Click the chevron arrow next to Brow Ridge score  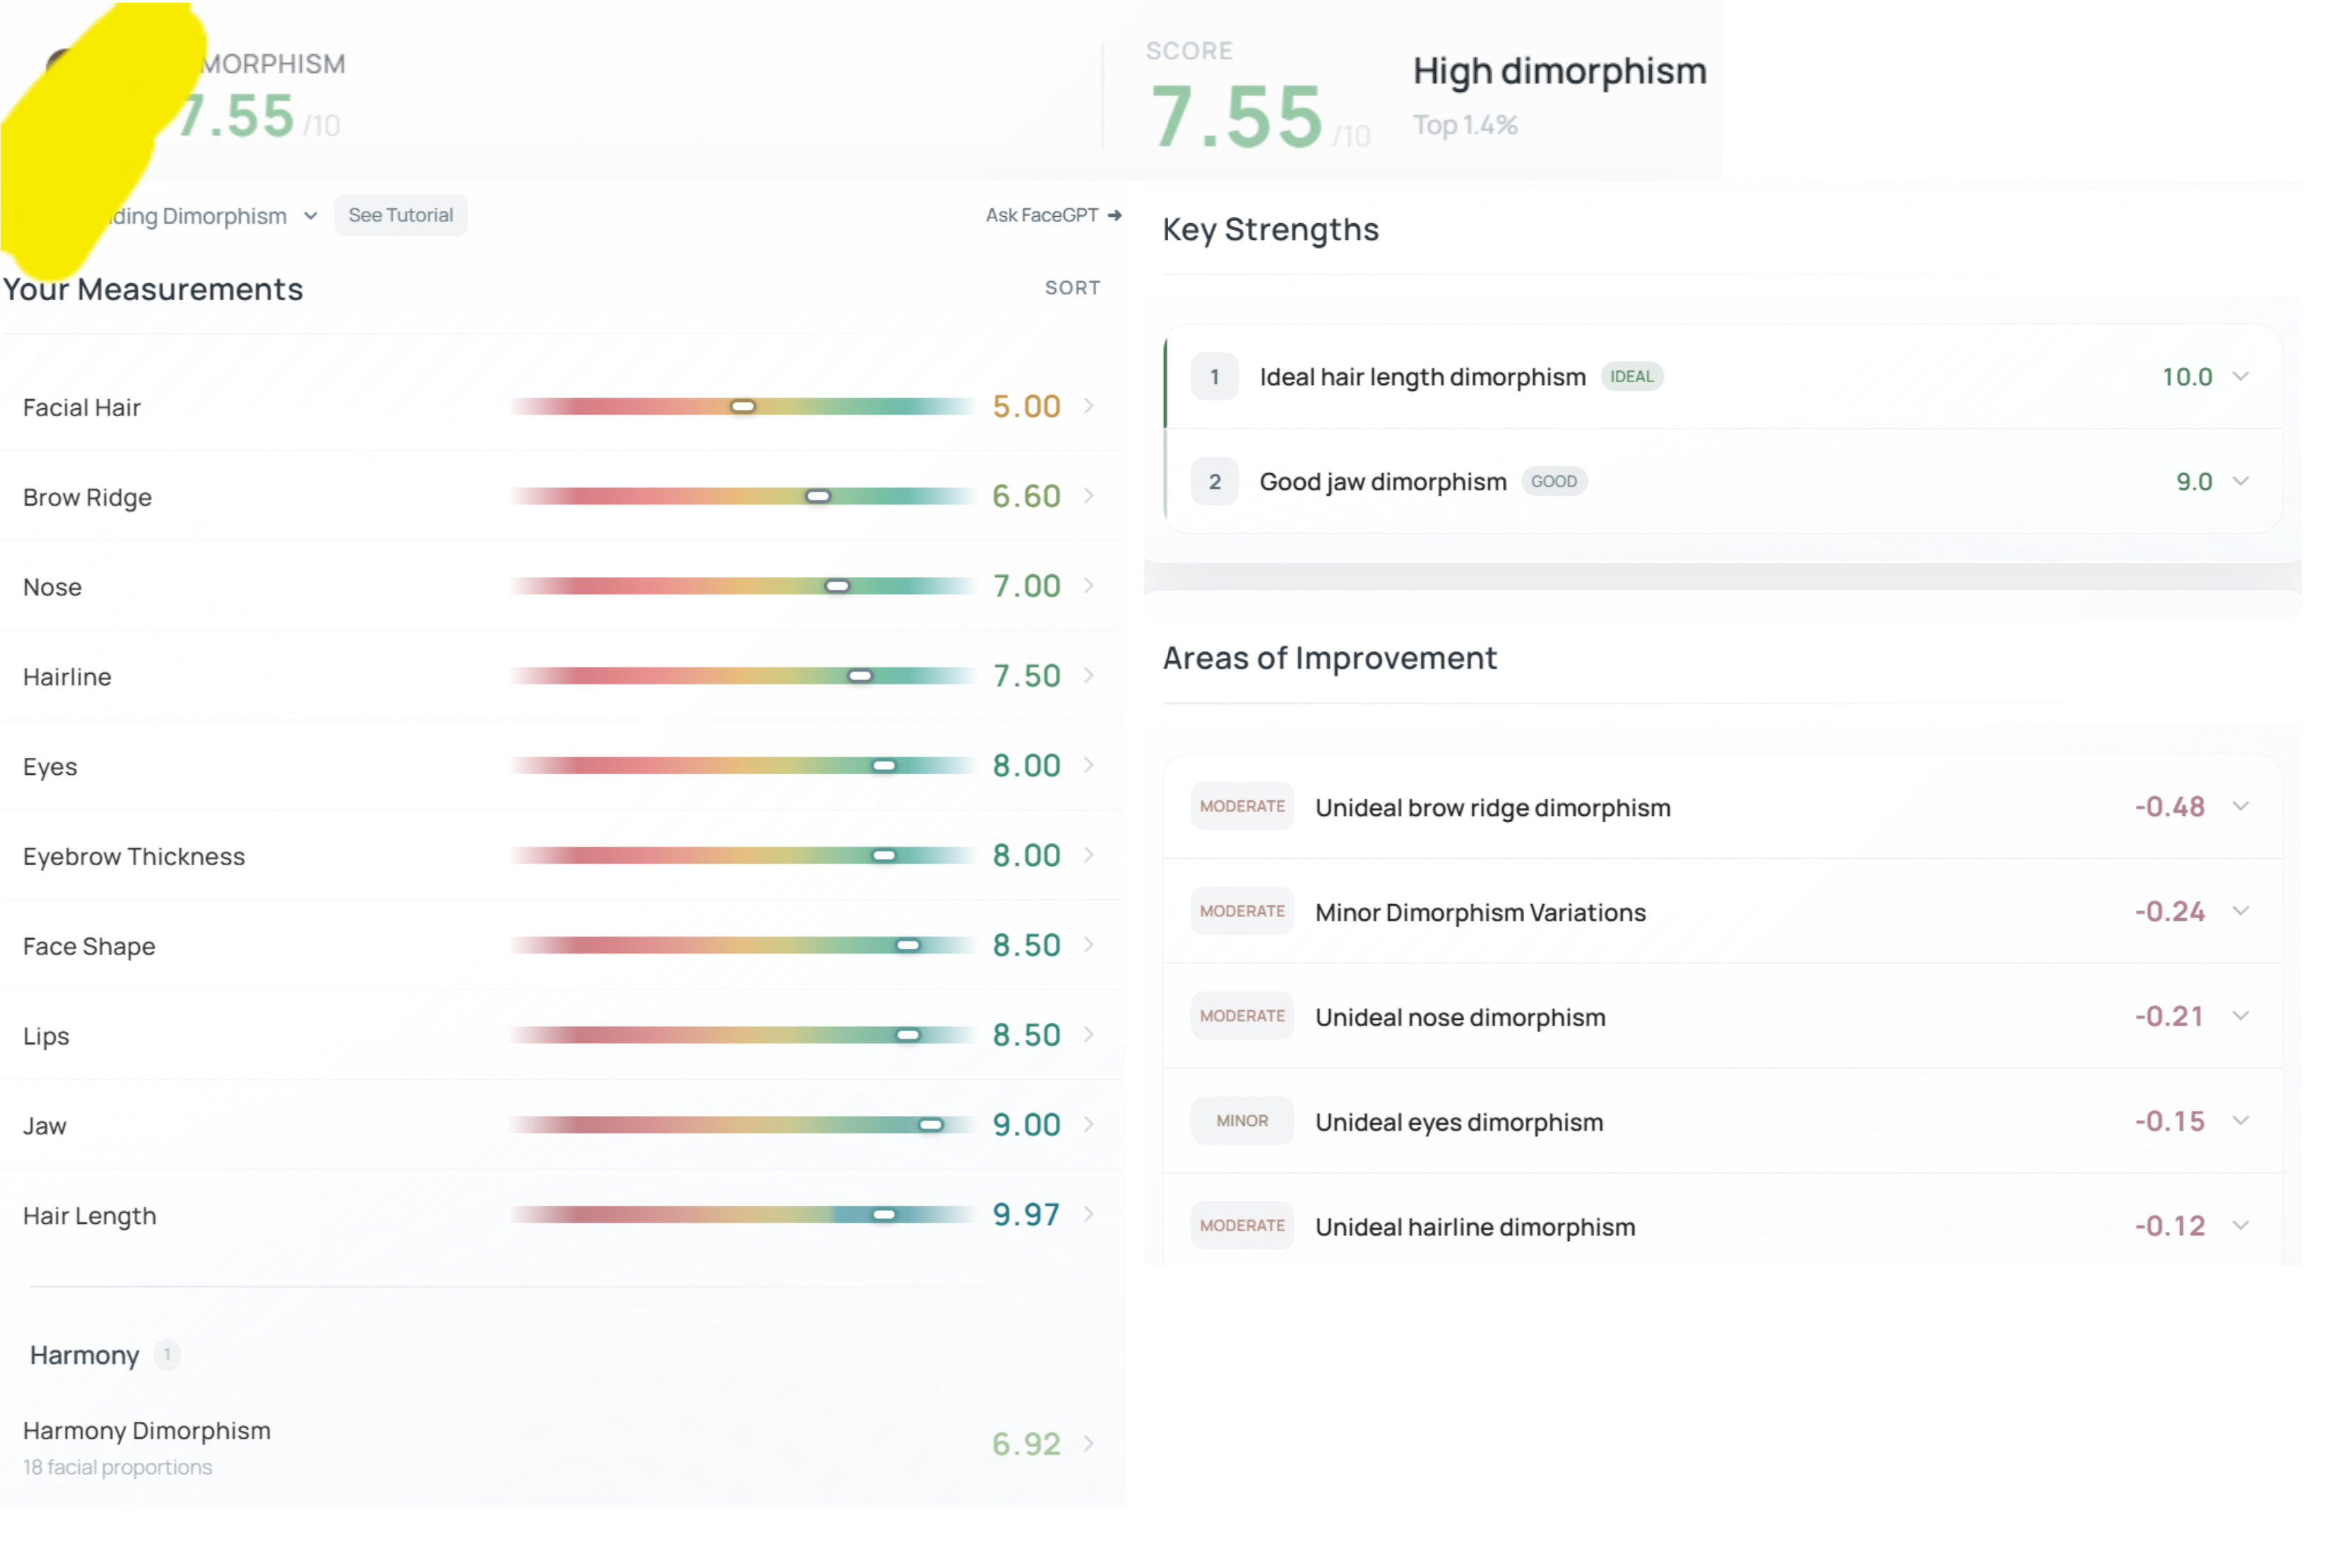tap(1088, 496)
